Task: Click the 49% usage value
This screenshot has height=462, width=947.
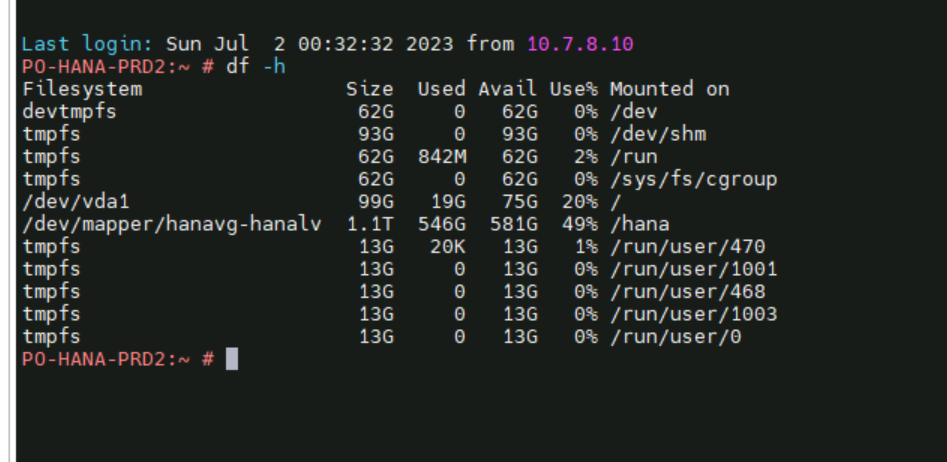Action: 580,225
